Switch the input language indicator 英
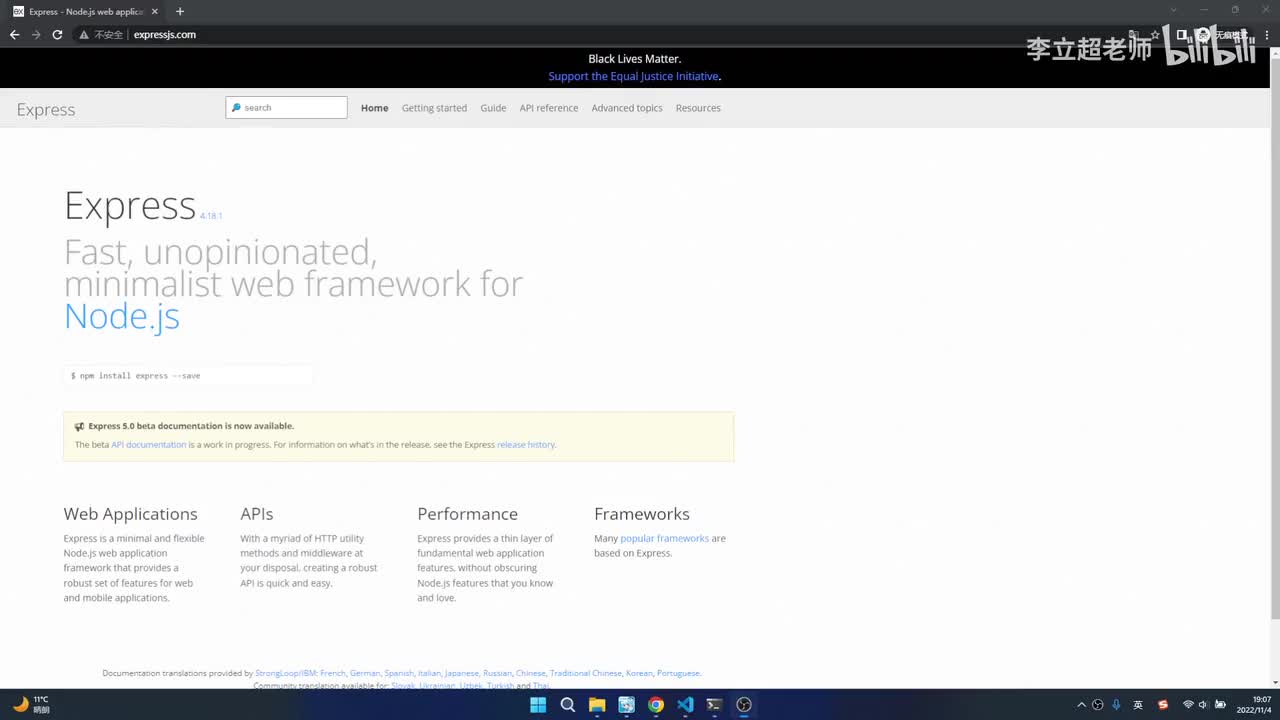The height and width of the screenshot is (720, 1280). click(1138, 705)
